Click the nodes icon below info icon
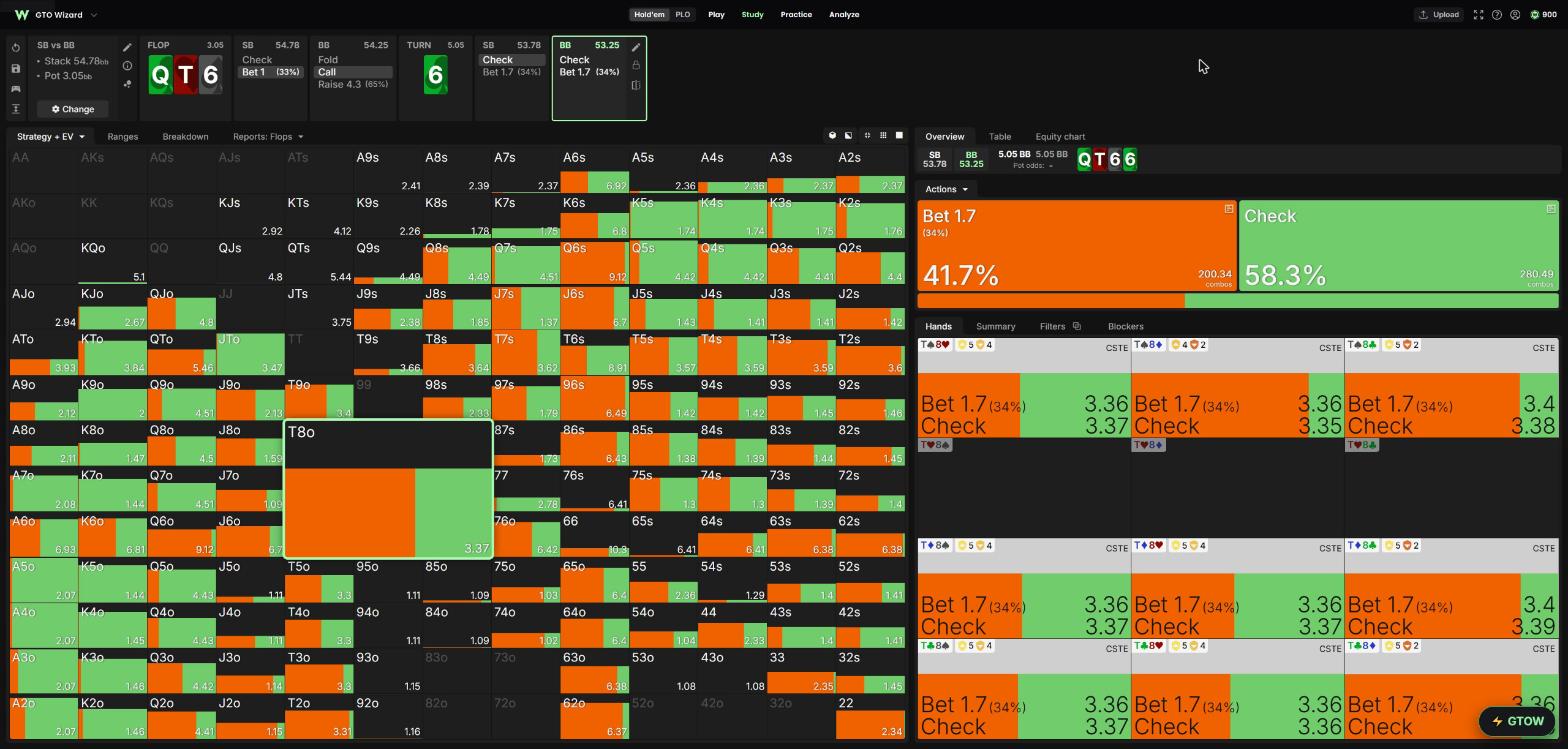The height and width of the screenshot is (749, 1568). tap(127, 85)
